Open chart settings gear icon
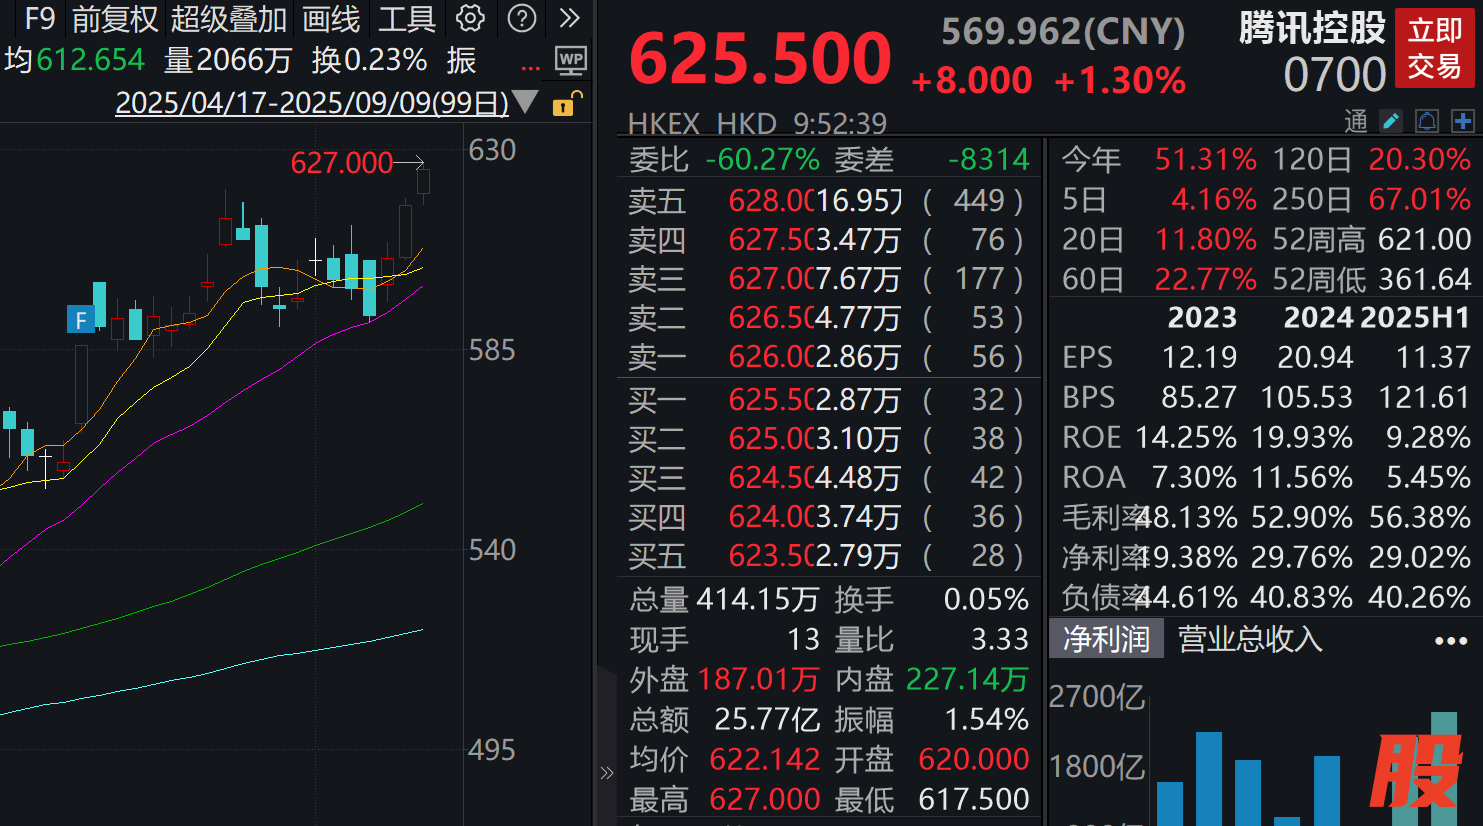This screenshot has height=826, width=1483. 470,18
